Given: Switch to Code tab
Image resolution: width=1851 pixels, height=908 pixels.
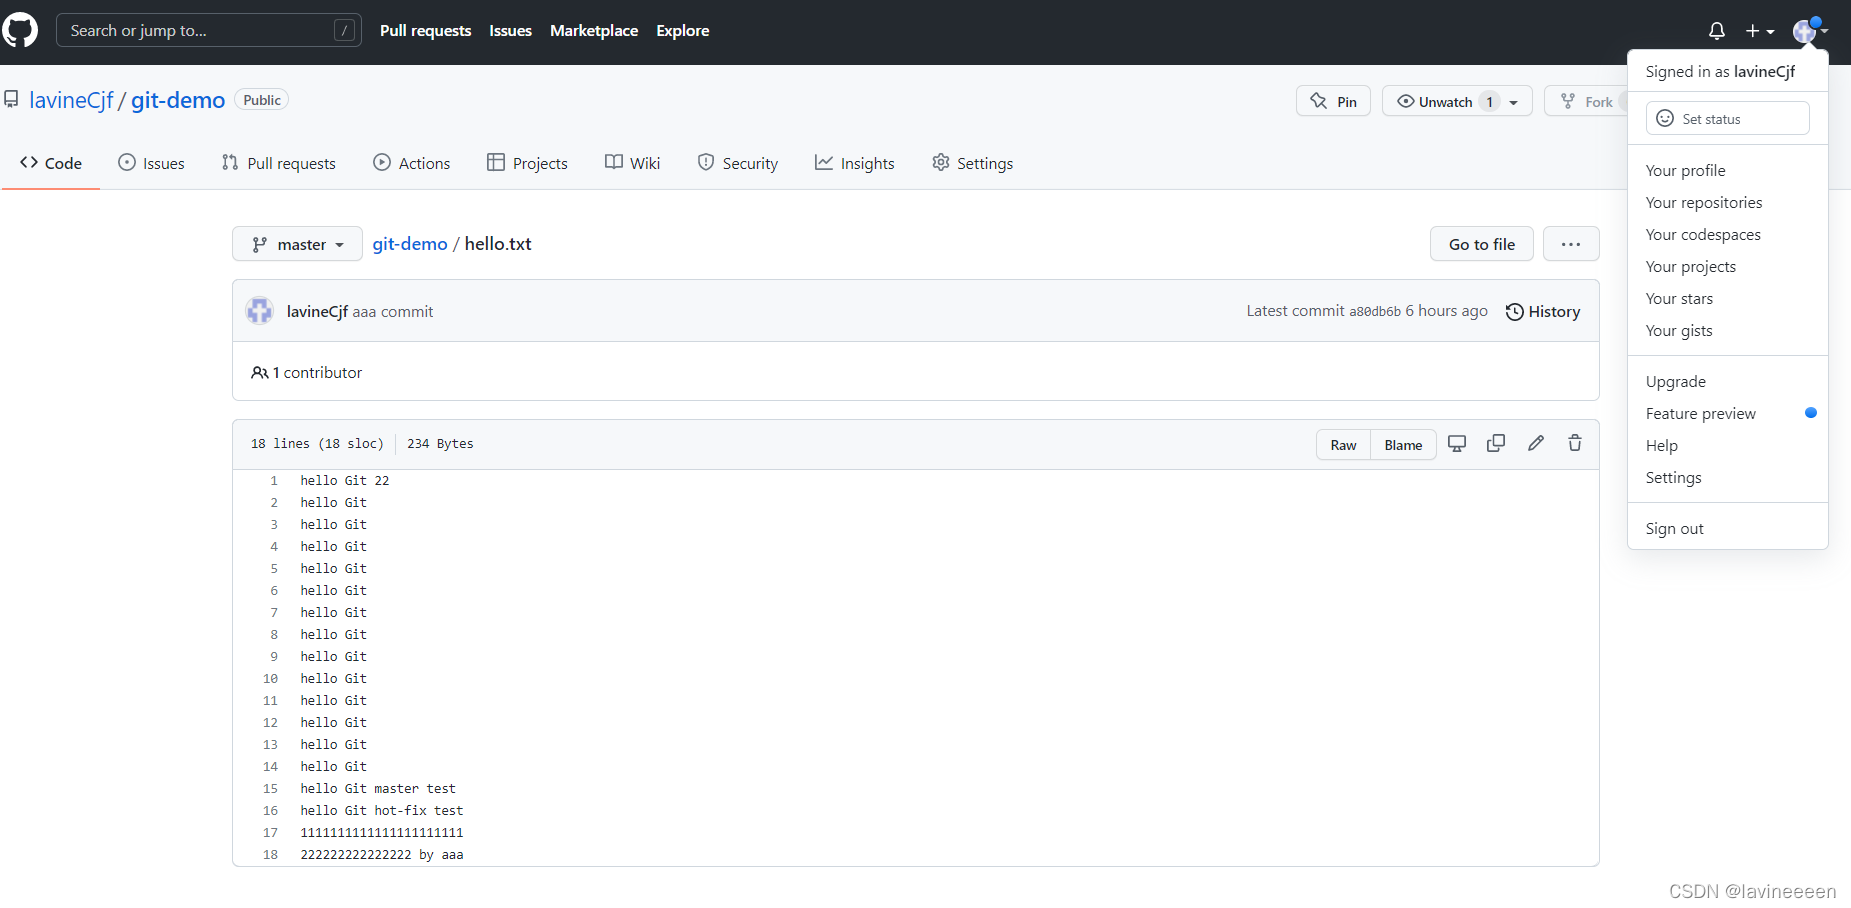Looking at the screenshot, I should (x=51, y=163).
